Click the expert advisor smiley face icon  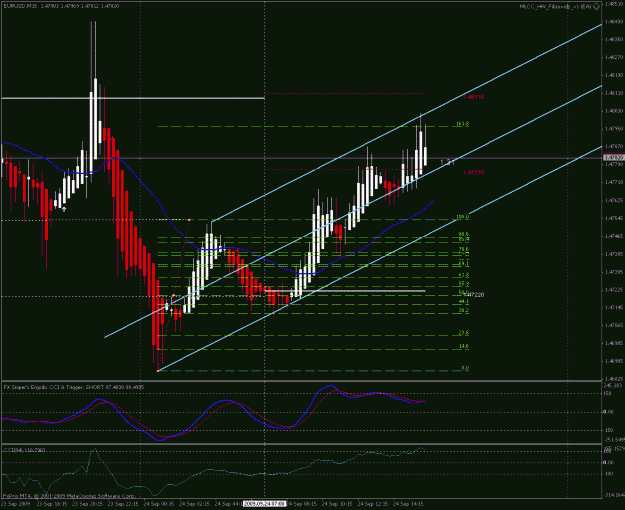(x=596, y=6)
